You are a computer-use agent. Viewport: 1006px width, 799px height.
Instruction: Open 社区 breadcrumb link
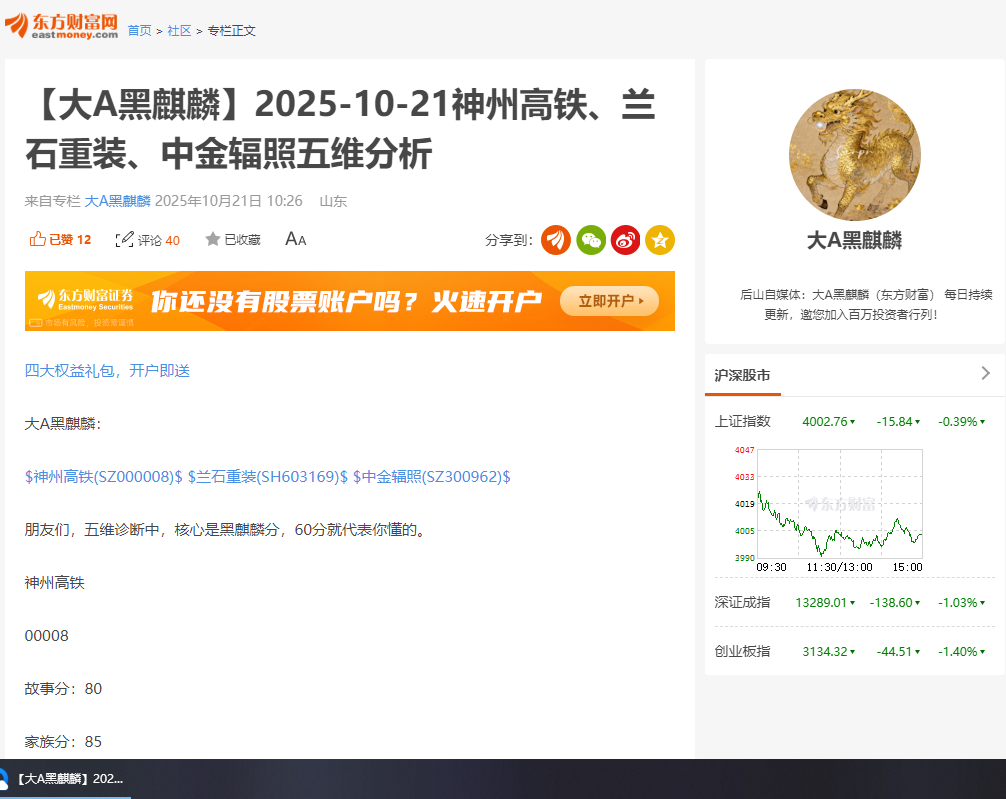click(x=179, y=31)
